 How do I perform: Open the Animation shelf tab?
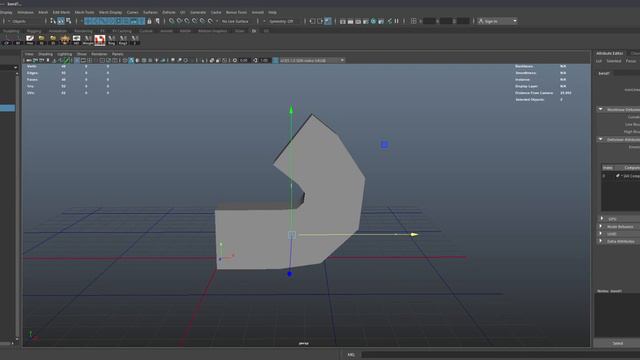pos(58,31)
